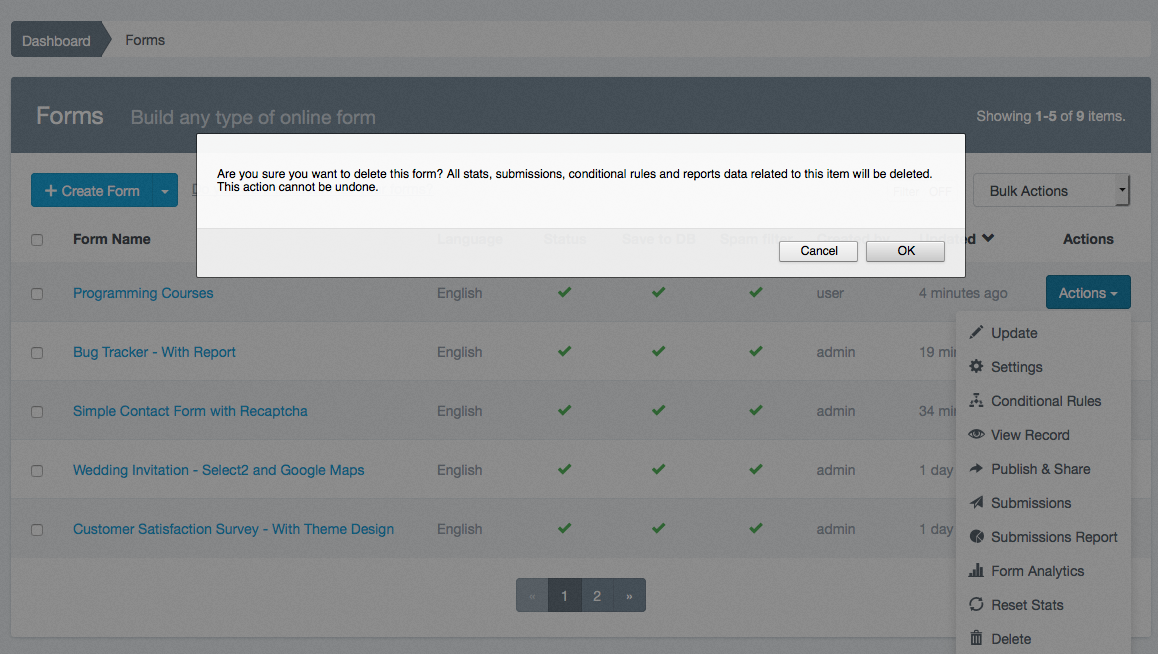
Task: Open the Wedding Invitation form link
Action: click(218, 470)
